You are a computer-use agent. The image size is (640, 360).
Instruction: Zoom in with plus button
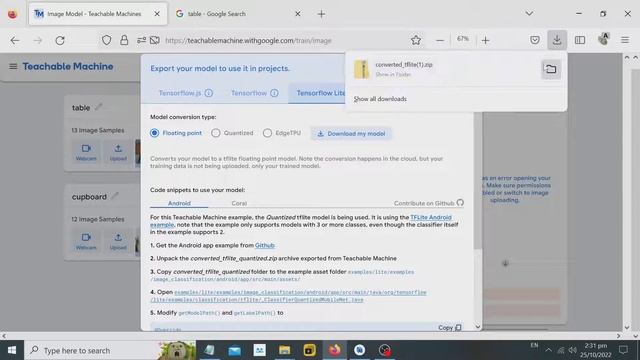485,40
